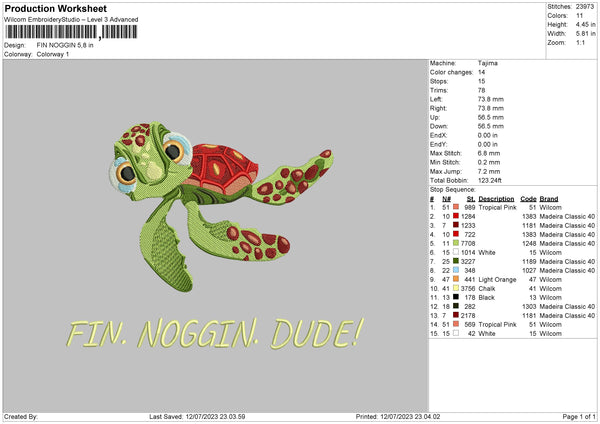The width and height of the screenshot is (600, 424).
Task: Click stitch count 2178 in row 13
Action: [x=468, y=316]
